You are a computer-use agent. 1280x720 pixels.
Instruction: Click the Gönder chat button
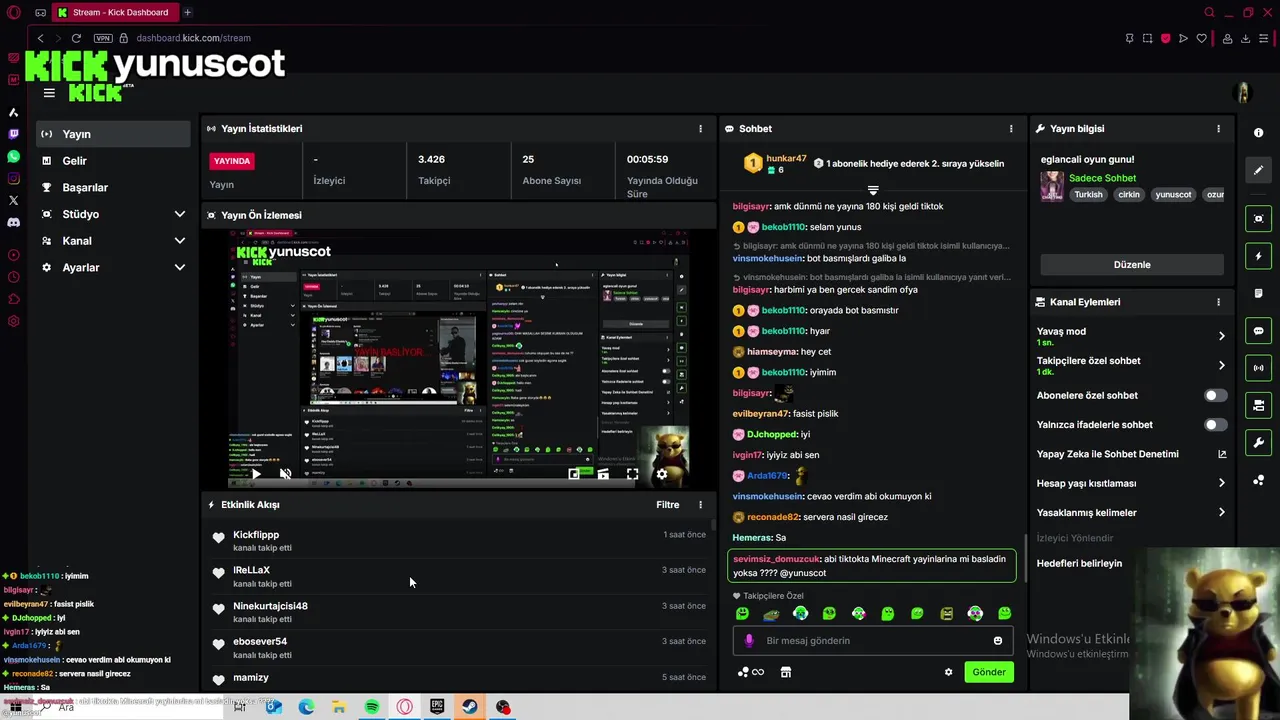pos(989,672)
